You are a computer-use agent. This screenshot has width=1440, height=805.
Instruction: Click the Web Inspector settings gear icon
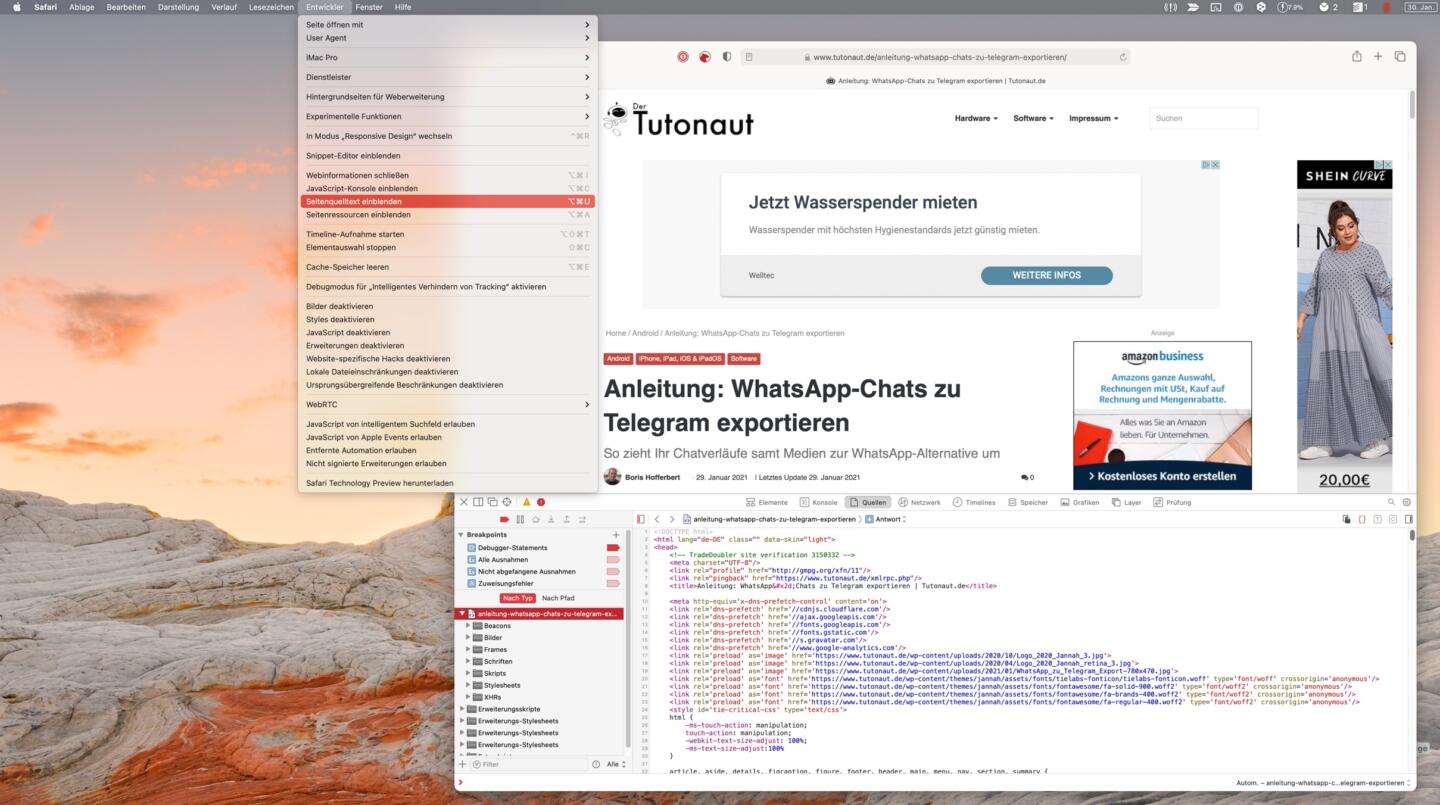(1407, 502)
